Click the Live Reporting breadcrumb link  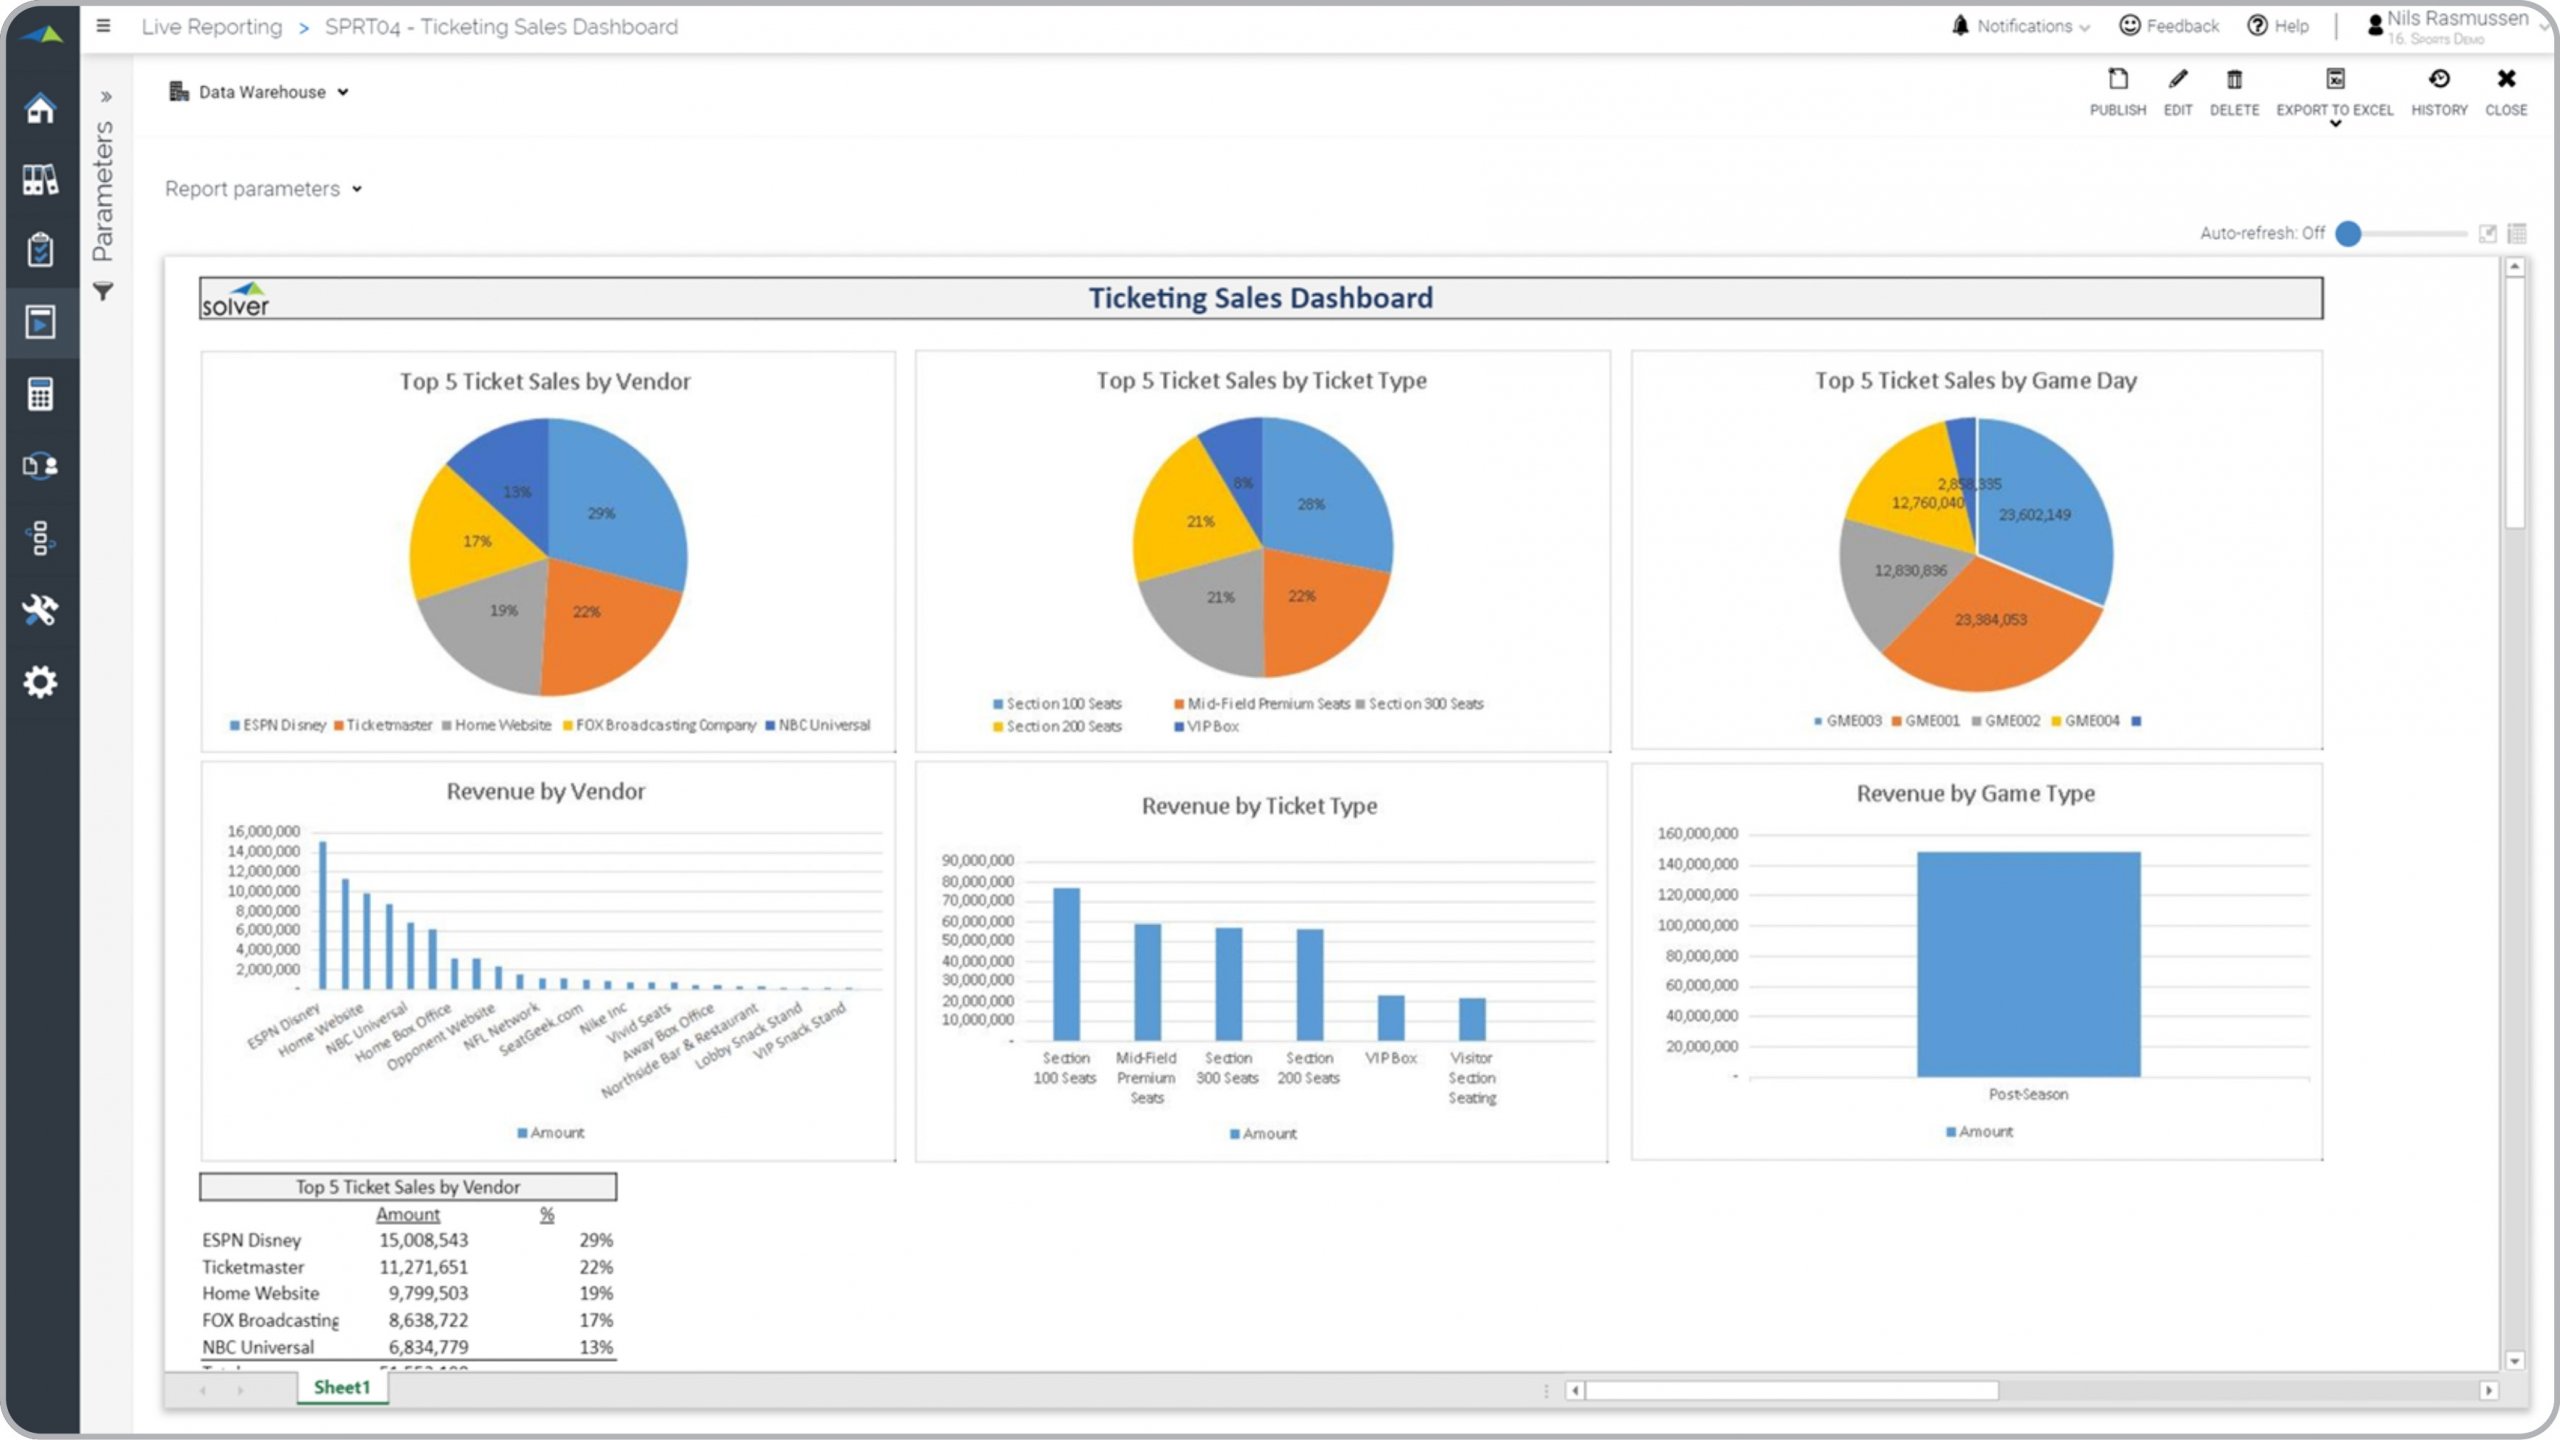pos(212,27)
